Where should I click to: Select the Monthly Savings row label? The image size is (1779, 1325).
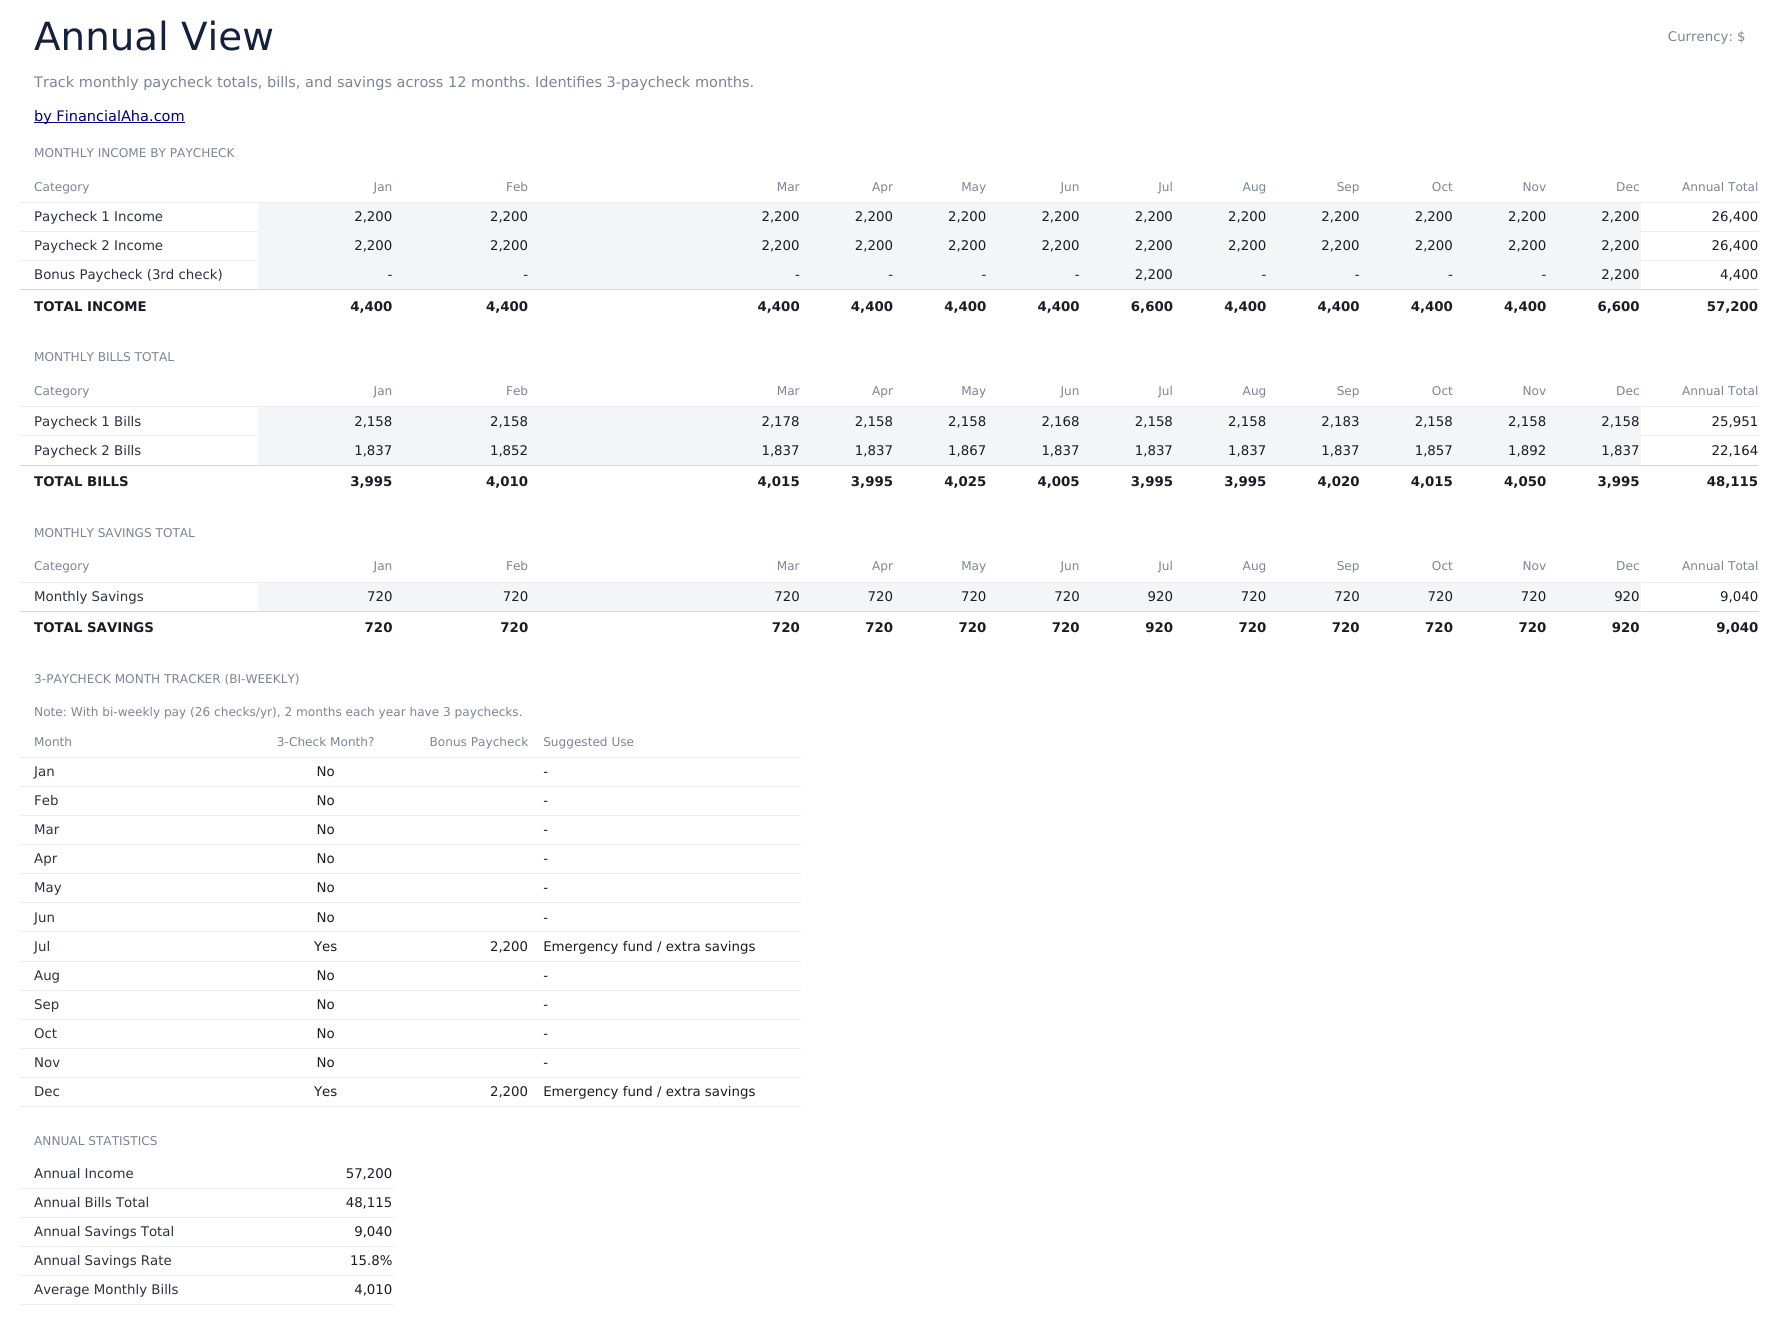(89, 597)
